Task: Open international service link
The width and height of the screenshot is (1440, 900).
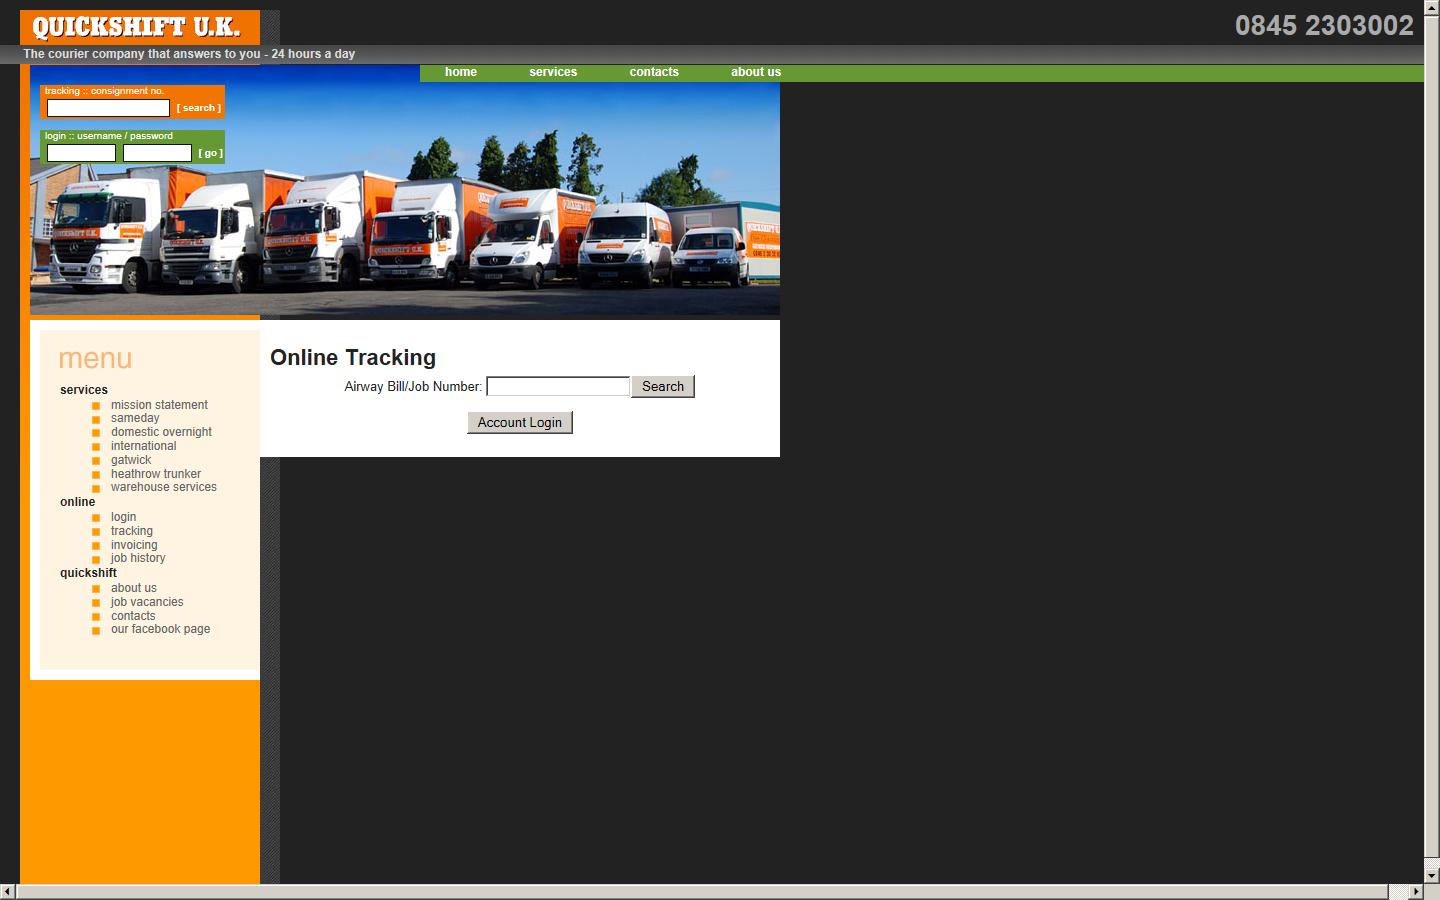Action: click(143, 446)
